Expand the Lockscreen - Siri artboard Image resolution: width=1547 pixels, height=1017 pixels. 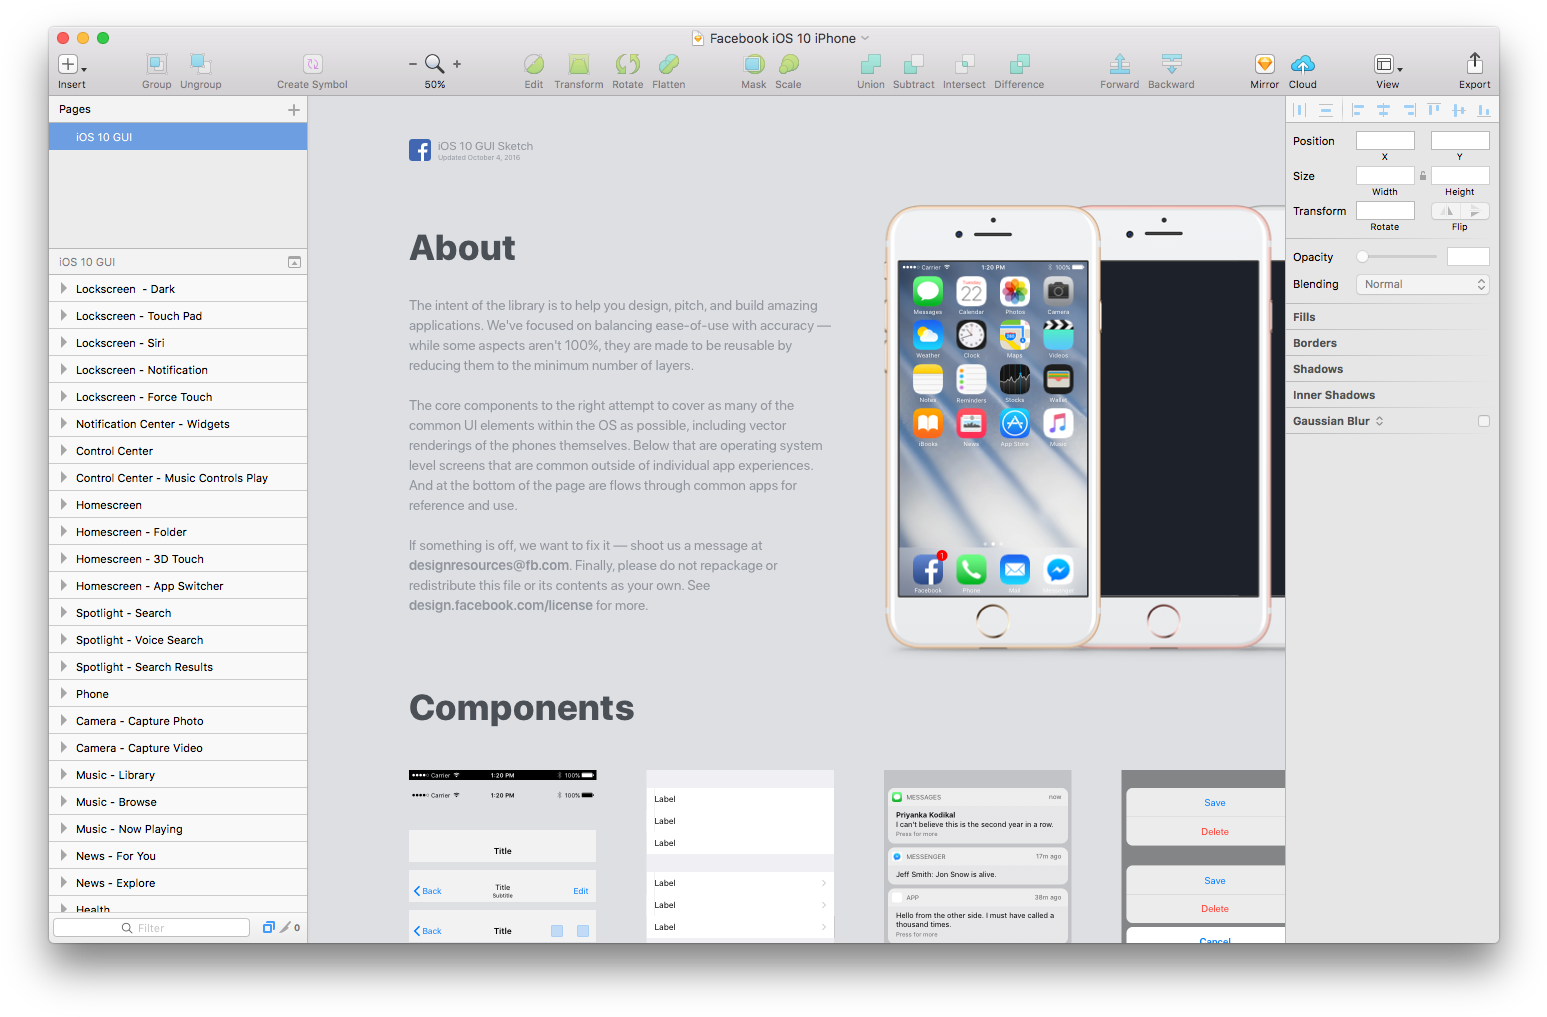pyautogui.click(x=63, y=342)
